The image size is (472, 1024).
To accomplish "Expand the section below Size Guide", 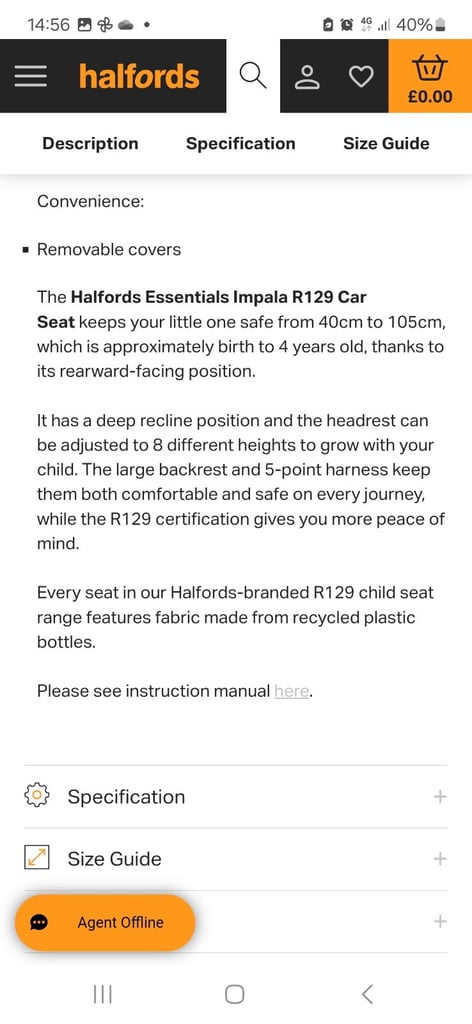I will 441,921.
